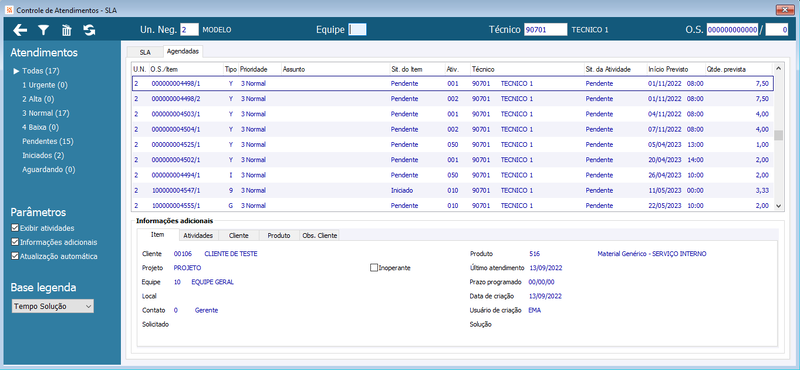The image size is (800, 370).
Task: Click the 3,33 quantity value
Action: (762, 190)
